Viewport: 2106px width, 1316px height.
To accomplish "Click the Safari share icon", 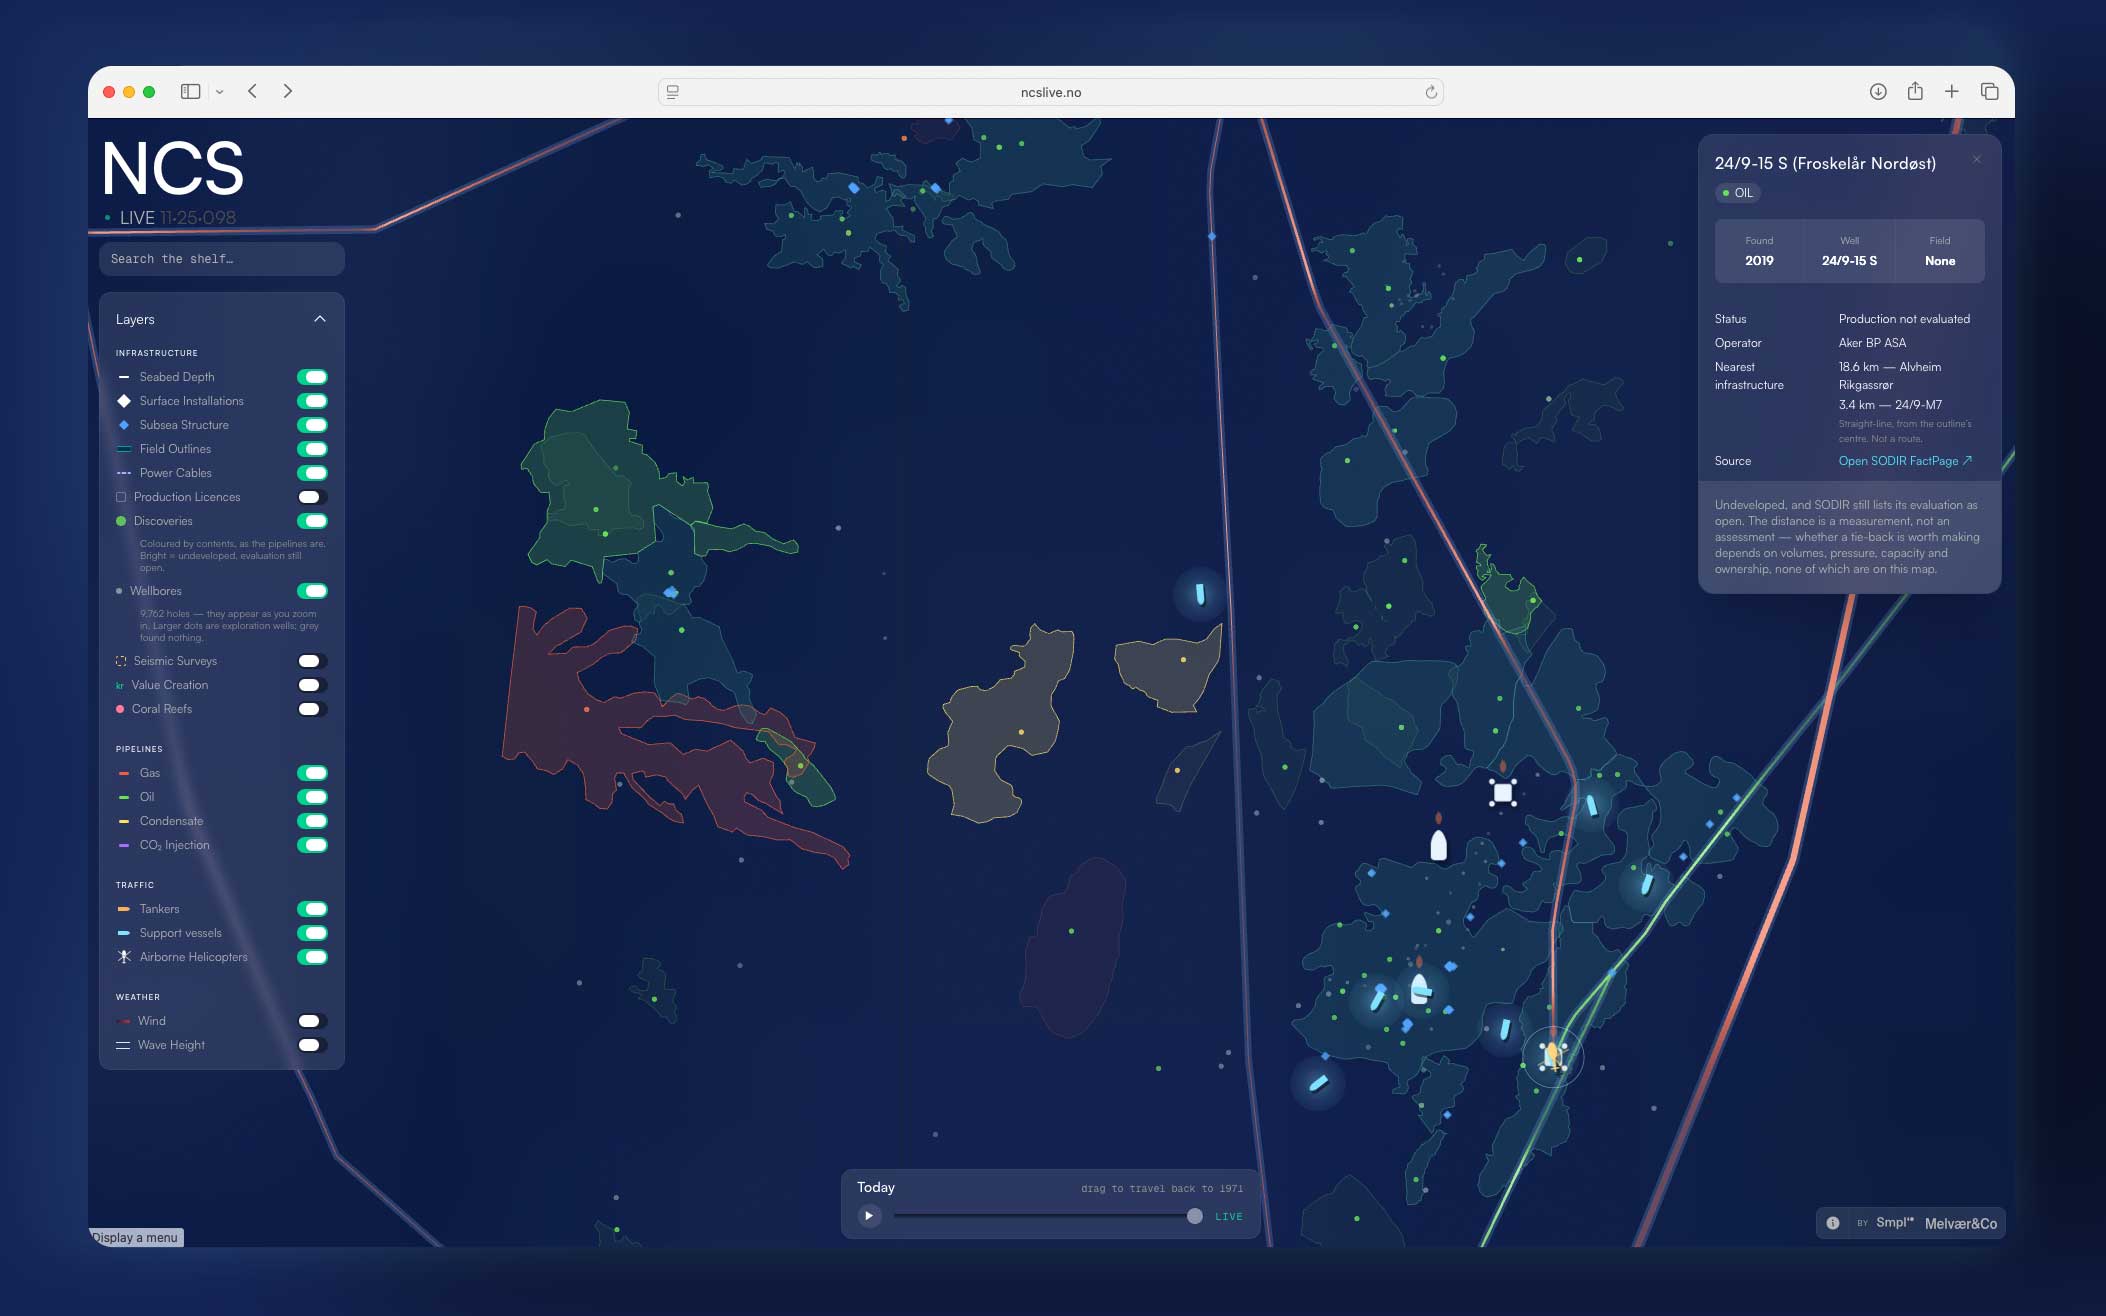I will pyautogui.click(x=1915, y=91).
